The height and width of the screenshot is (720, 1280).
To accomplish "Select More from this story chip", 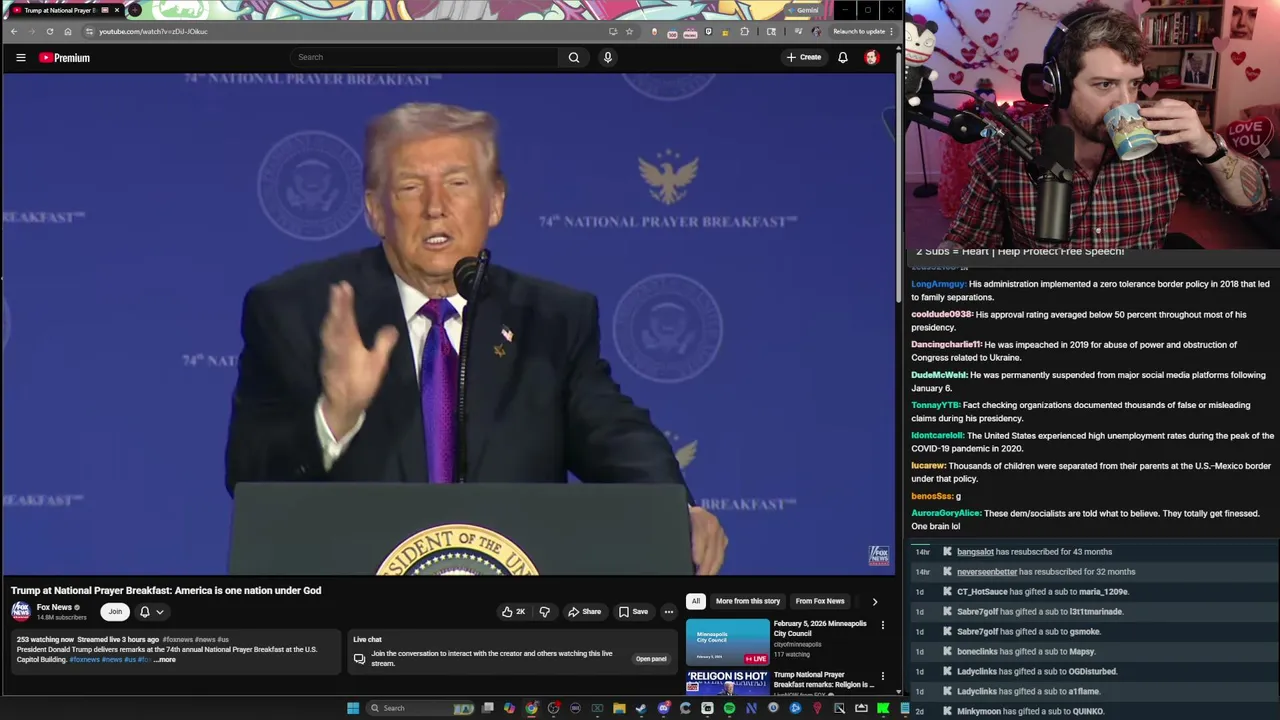I will point(748,601).
